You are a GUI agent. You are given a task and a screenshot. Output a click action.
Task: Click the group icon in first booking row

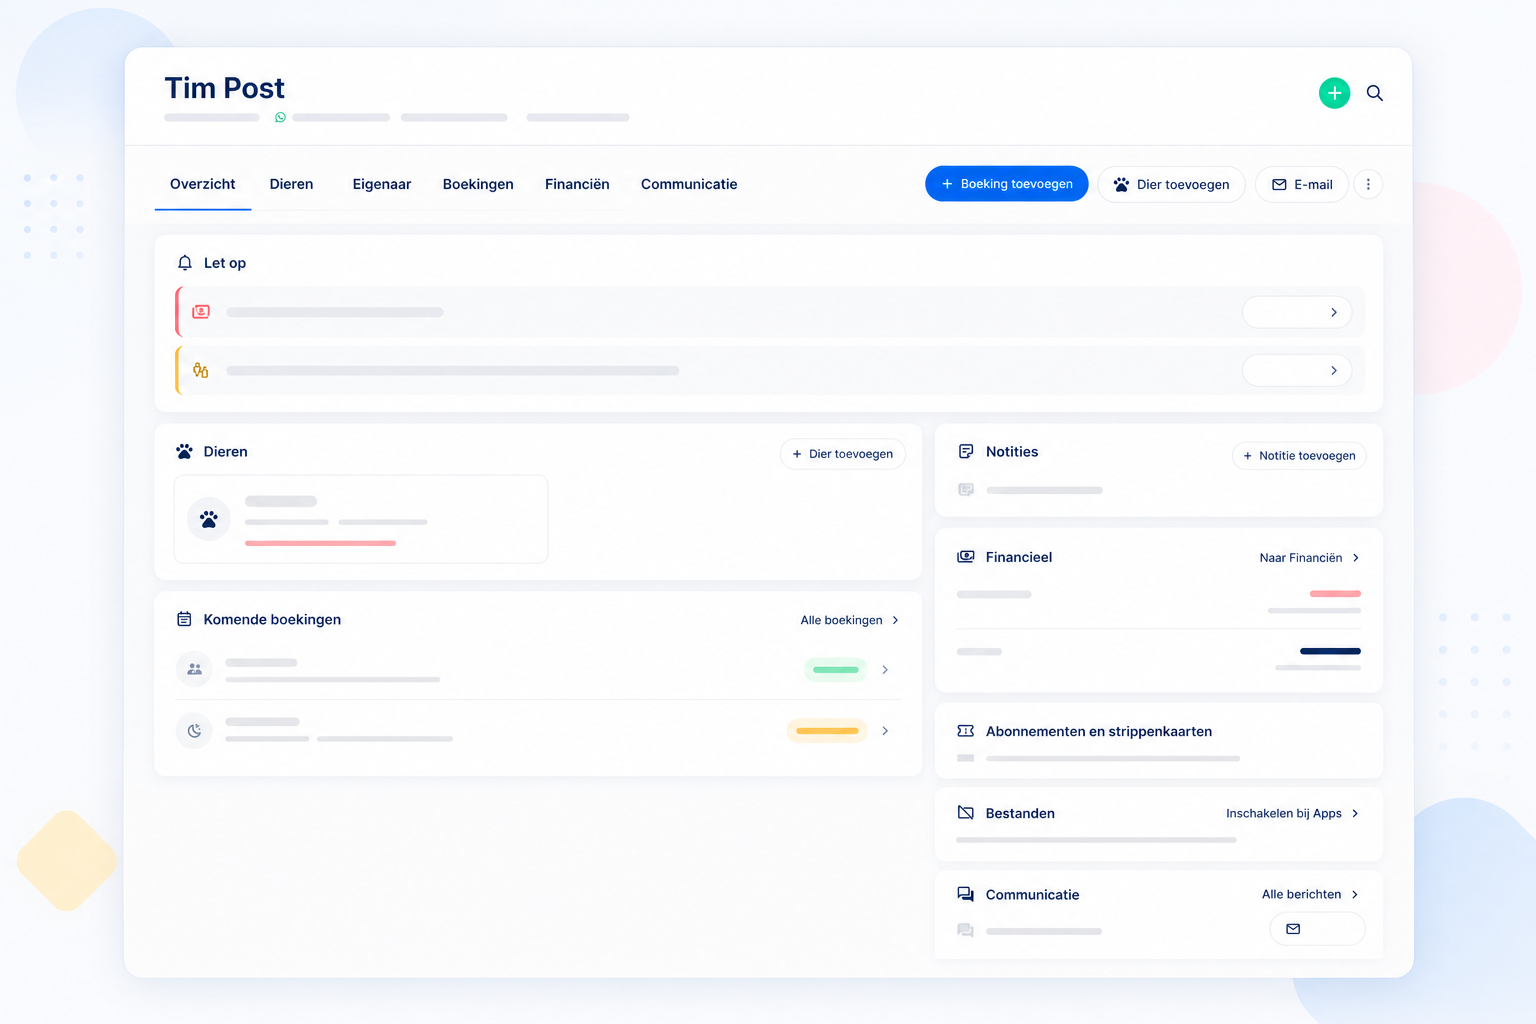[195, 669]
